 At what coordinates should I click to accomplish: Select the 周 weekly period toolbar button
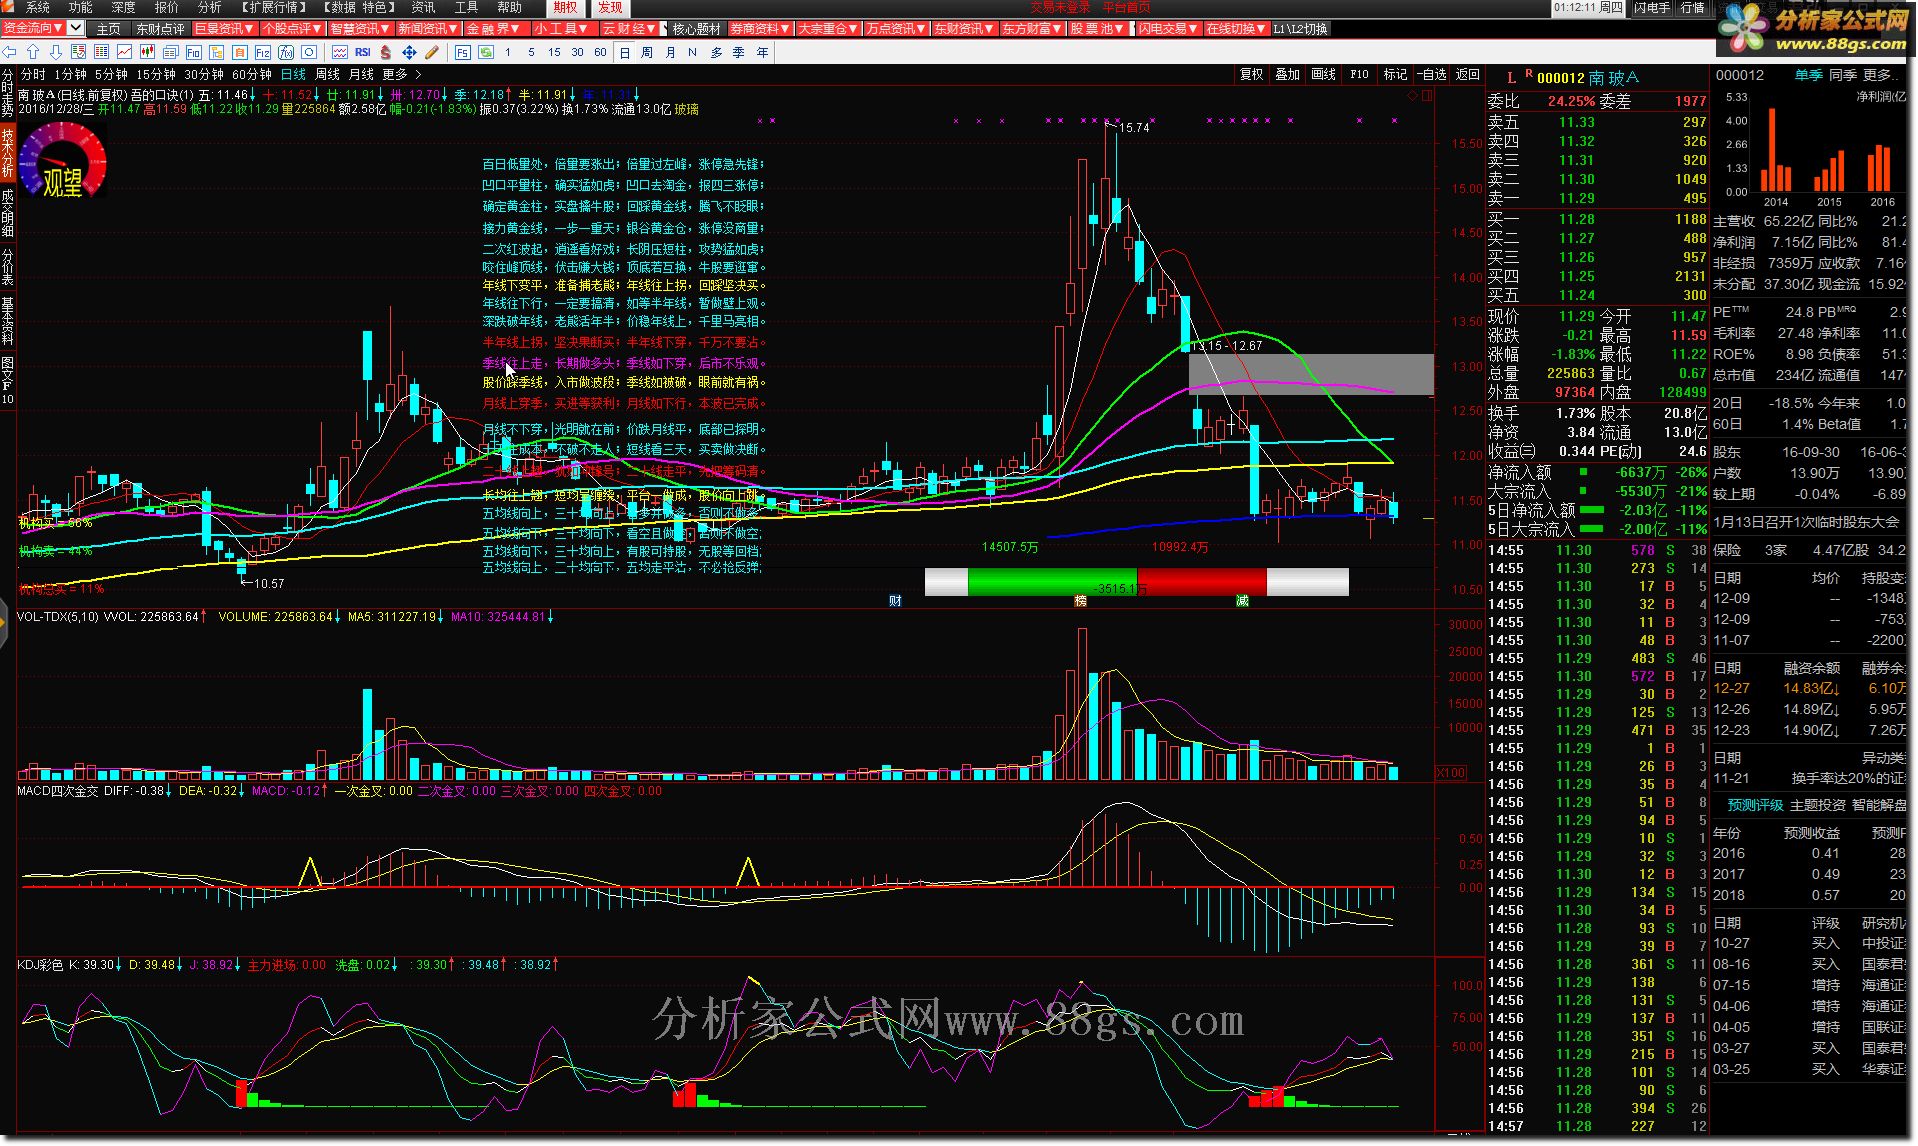(x=647, y=52)
